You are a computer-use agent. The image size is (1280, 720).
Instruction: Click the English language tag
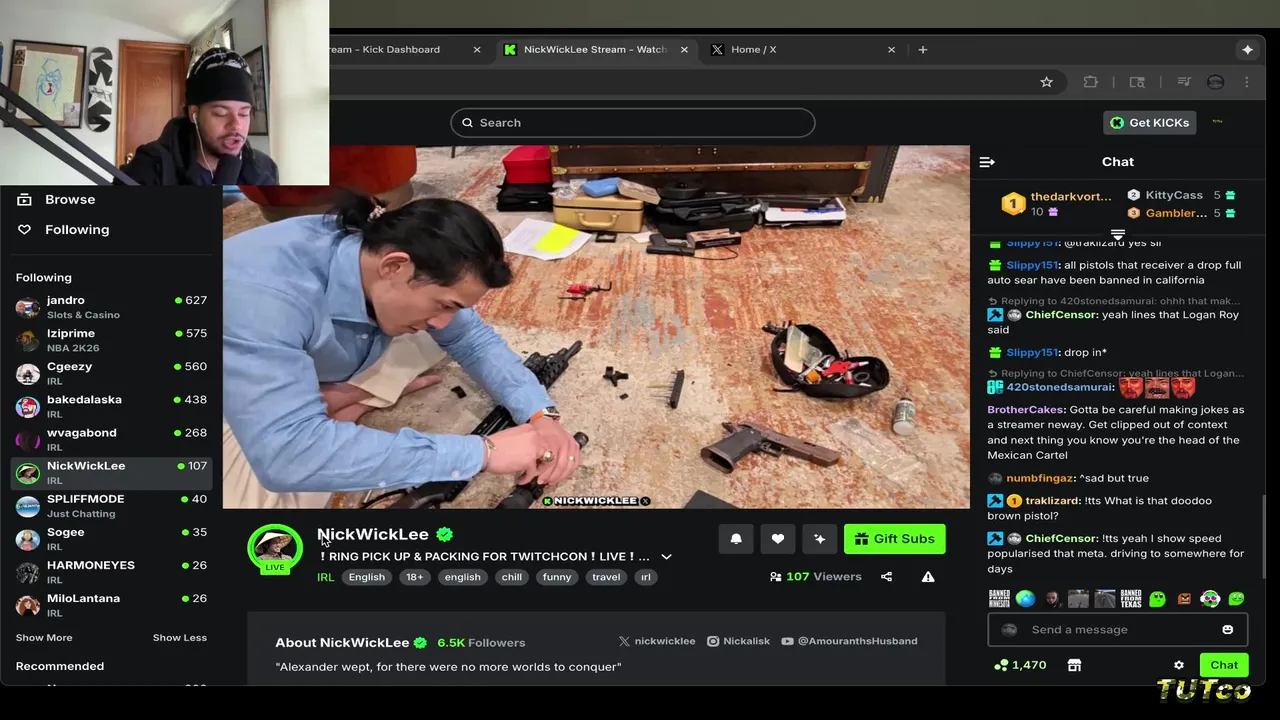tap(367, 577)
